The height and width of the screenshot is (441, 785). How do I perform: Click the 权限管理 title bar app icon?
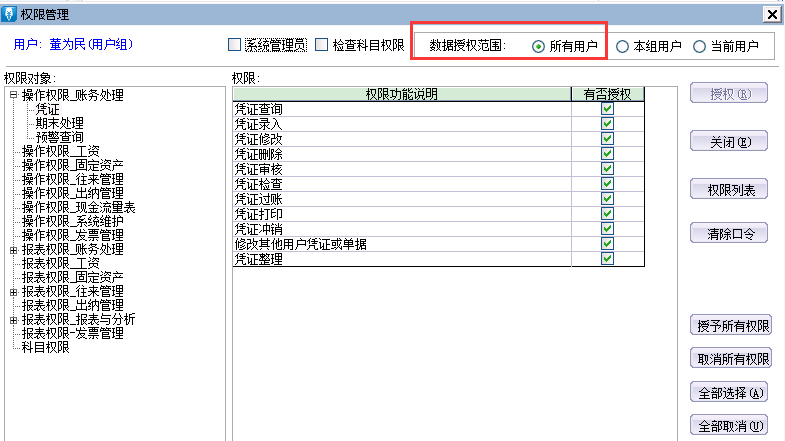(10, 13)
